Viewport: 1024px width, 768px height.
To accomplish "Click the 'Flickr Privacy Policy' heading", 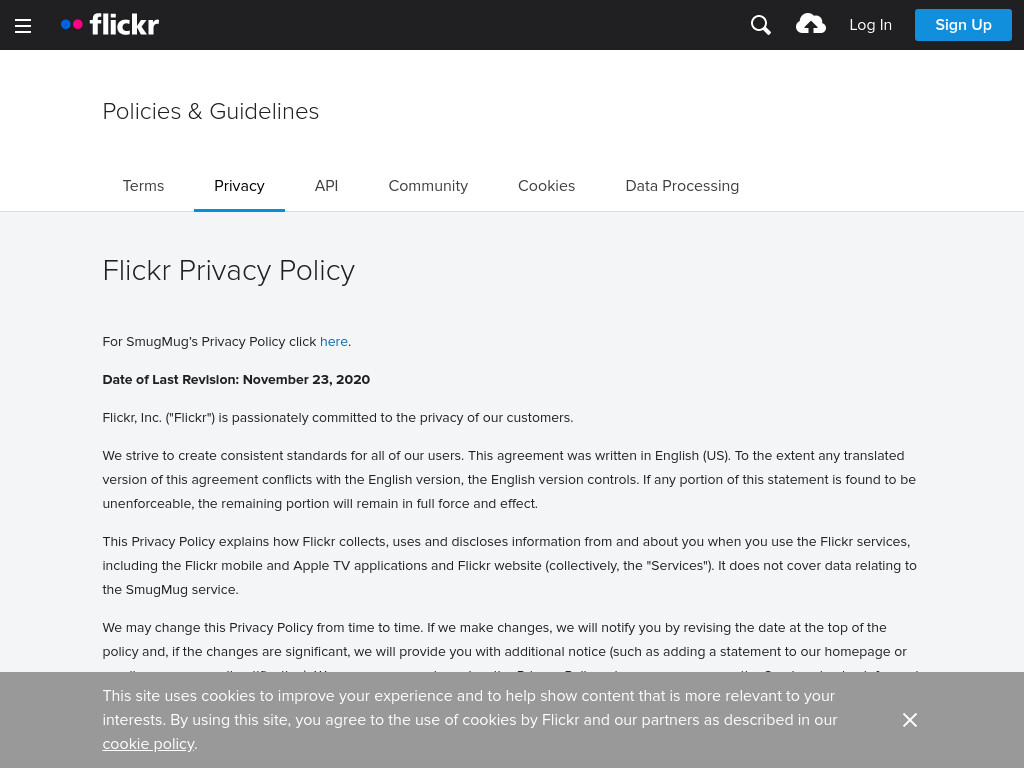I will click(229, 270).
